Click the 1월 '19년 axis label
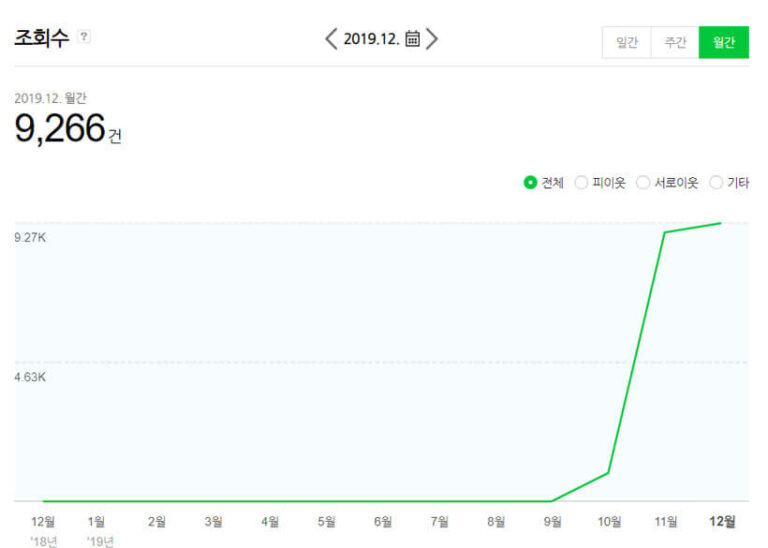 (x=99, y=531)
